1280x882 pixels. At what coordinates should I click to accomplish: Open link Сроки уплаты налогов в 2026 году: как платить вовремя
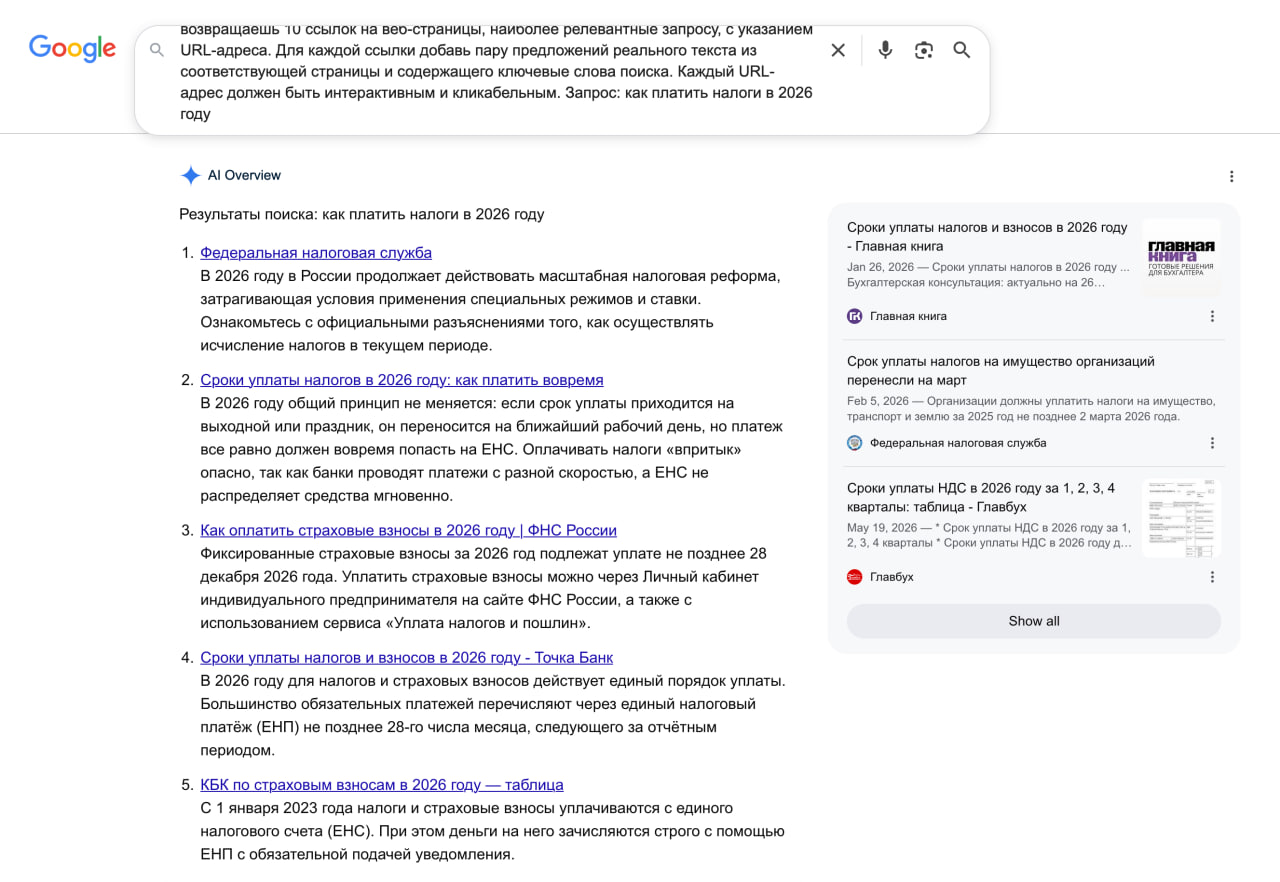click(402, 380)
